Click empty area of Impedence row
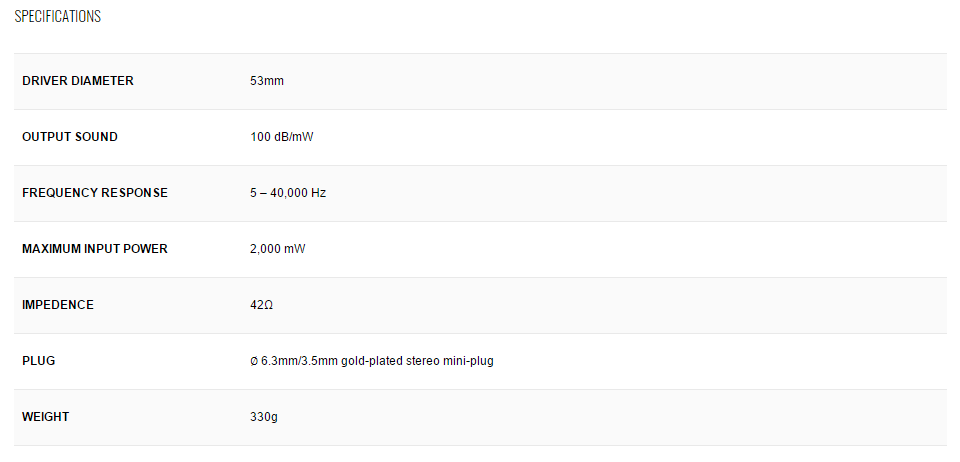The height and width of the screenshot is (462, 960). tap(612, 305)
